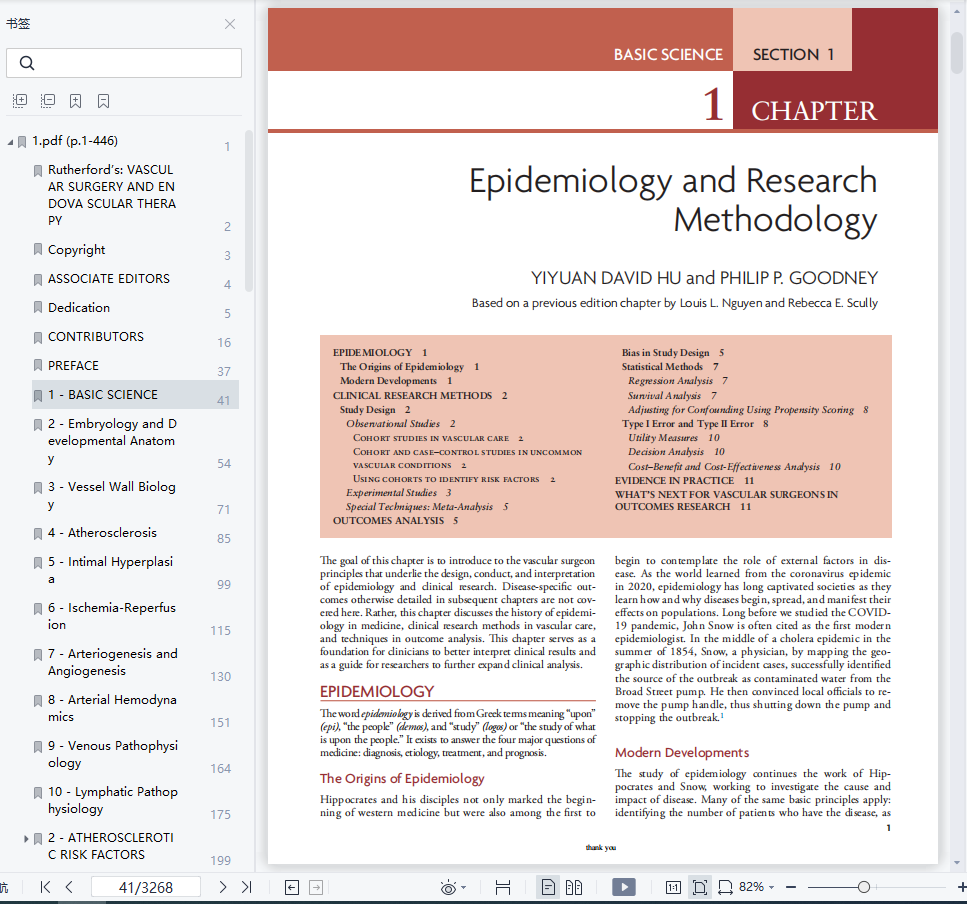Viewport: 967px width, 904px height.
Task: Click the bookmark icon beside CONTRIBUTORS
Action: (x=38, y=337)
